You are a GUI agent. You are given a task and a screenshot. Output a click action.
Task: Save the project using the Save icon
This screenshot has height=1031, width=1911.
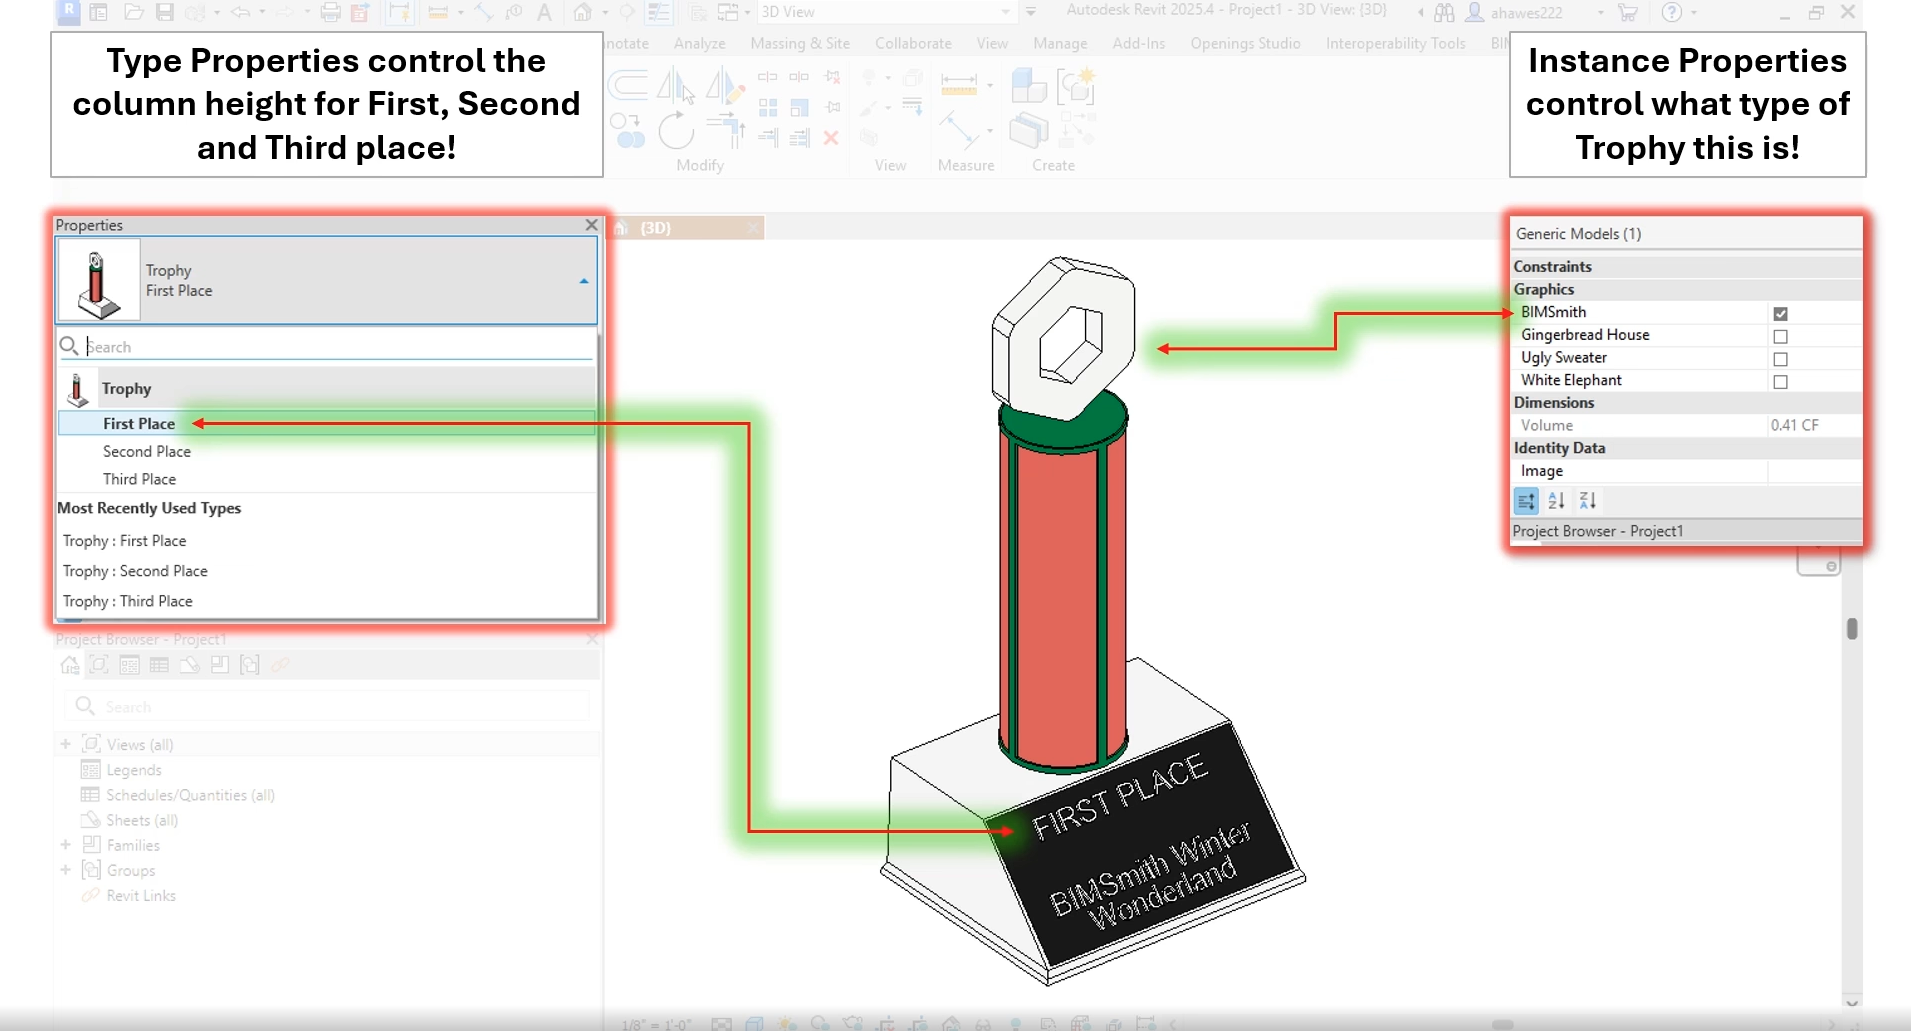tap(165, 12)
